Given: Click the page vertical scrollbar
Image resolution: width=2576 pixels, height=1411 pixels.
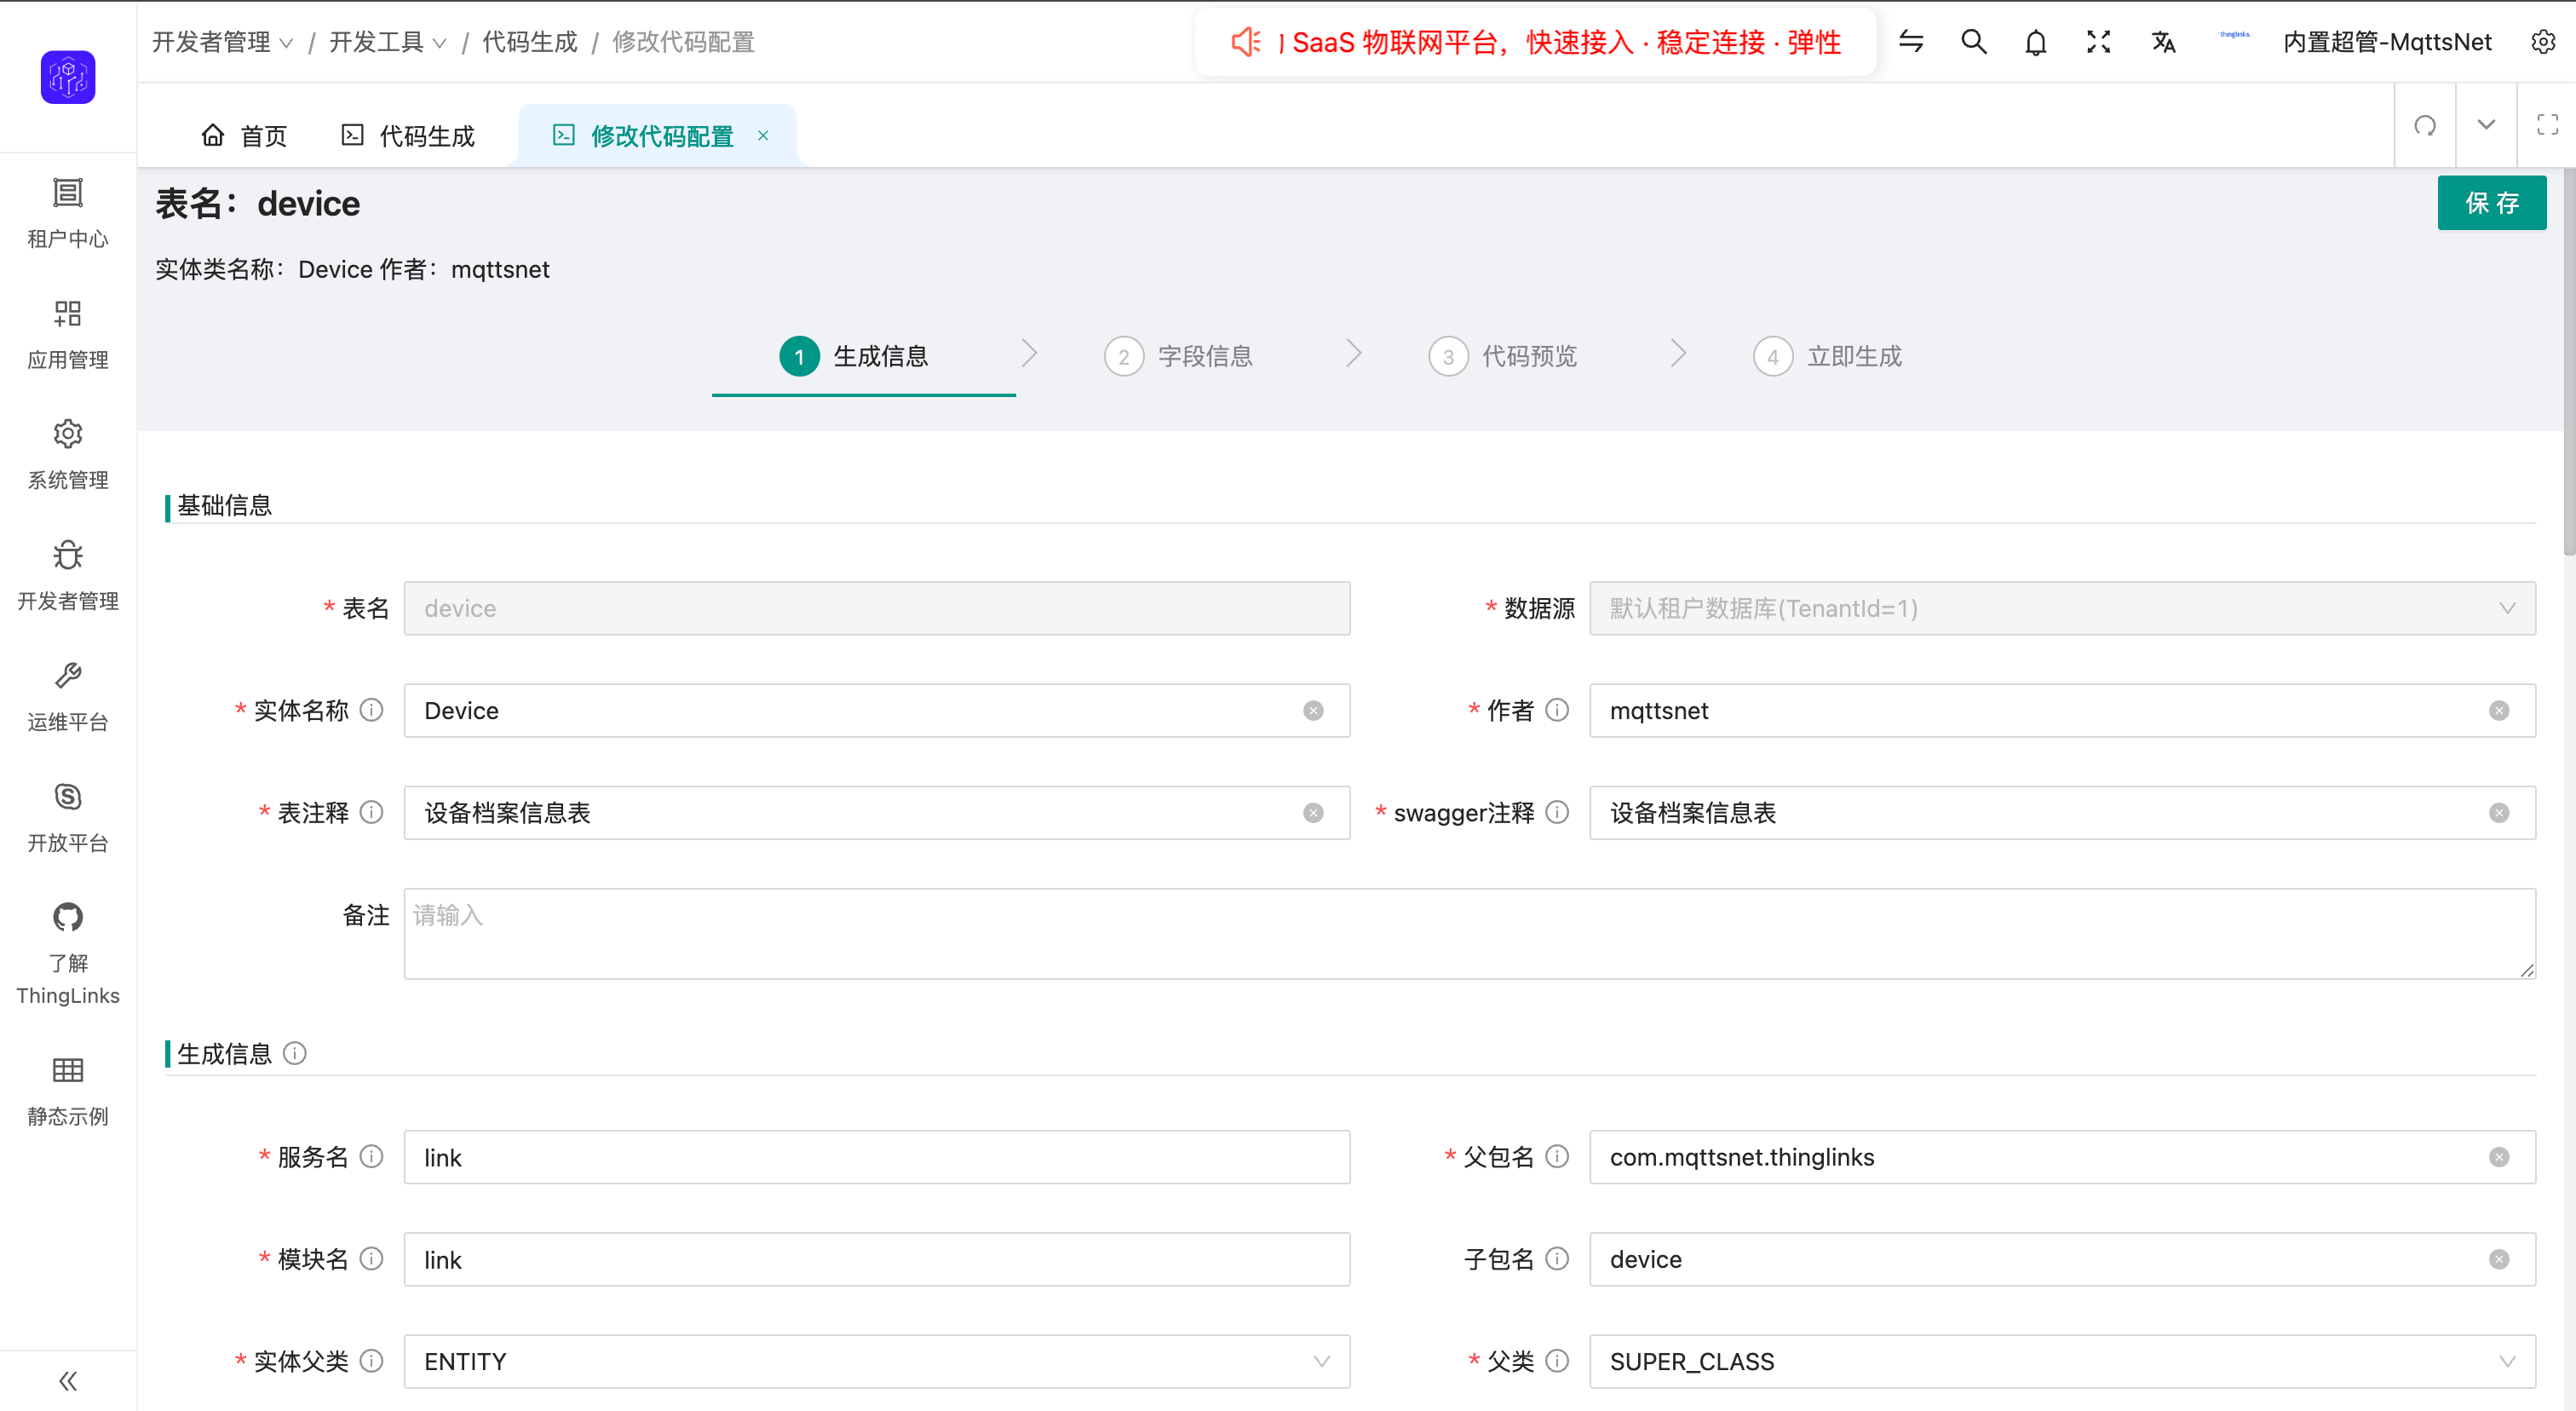Looking at the screenshot, I should (x=2569, y=360).
